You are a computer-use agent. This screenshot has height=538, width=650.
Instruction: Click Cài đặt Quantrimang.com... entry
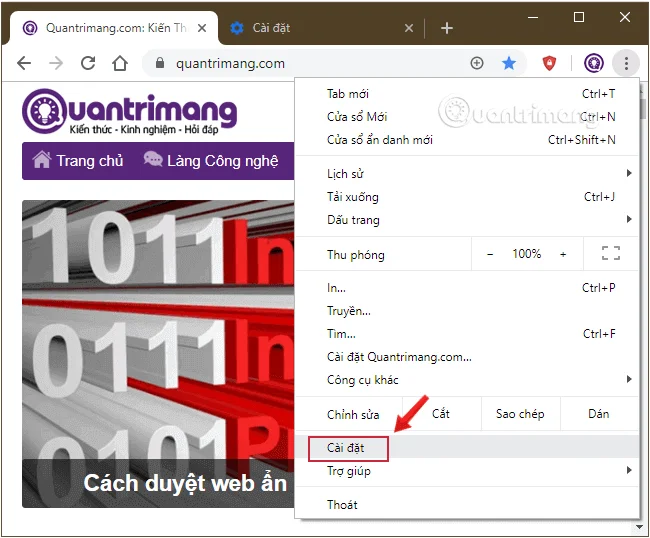[x=467, y=357]
